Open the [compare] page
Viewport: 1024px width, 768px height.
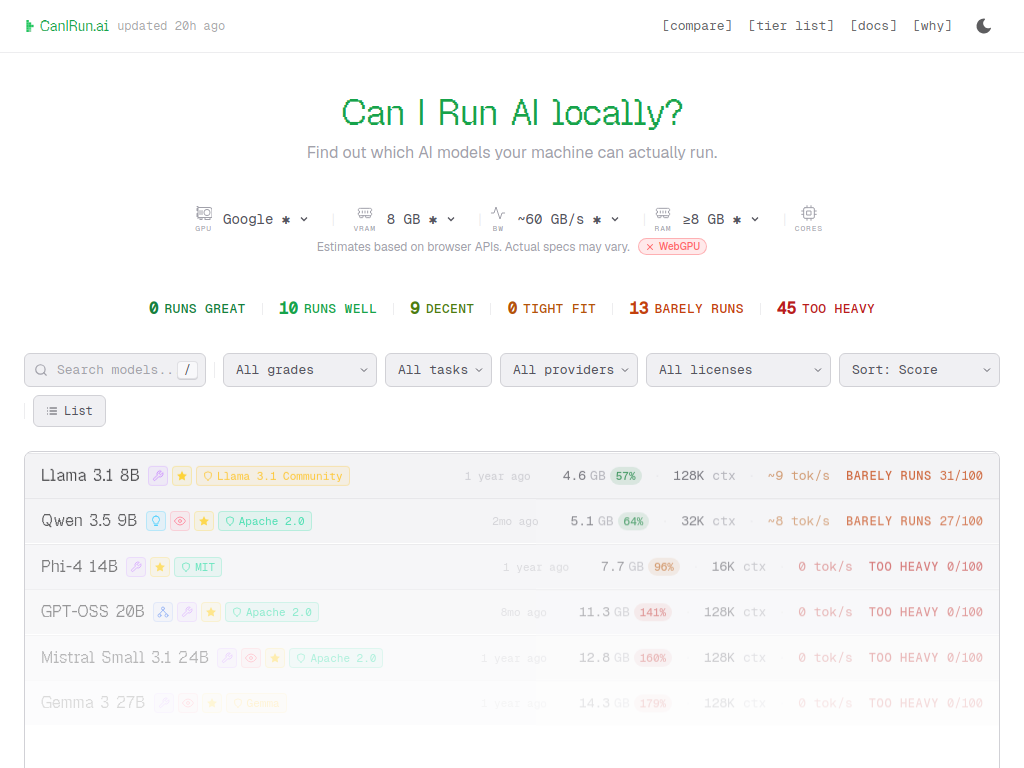pos(697,26)
